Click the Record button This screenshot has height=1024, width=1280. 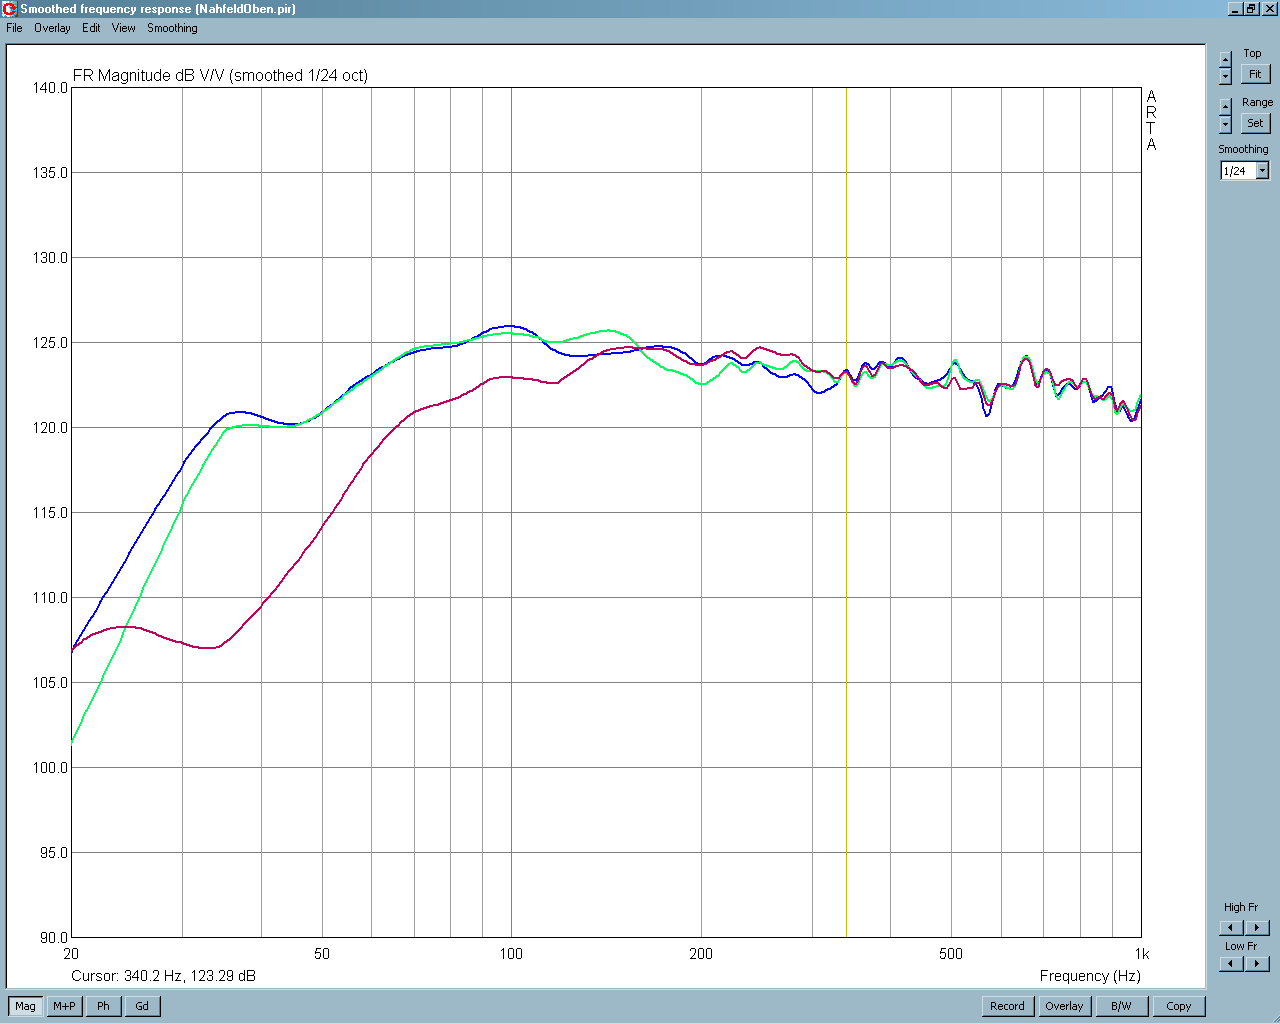[1007, 1006]
